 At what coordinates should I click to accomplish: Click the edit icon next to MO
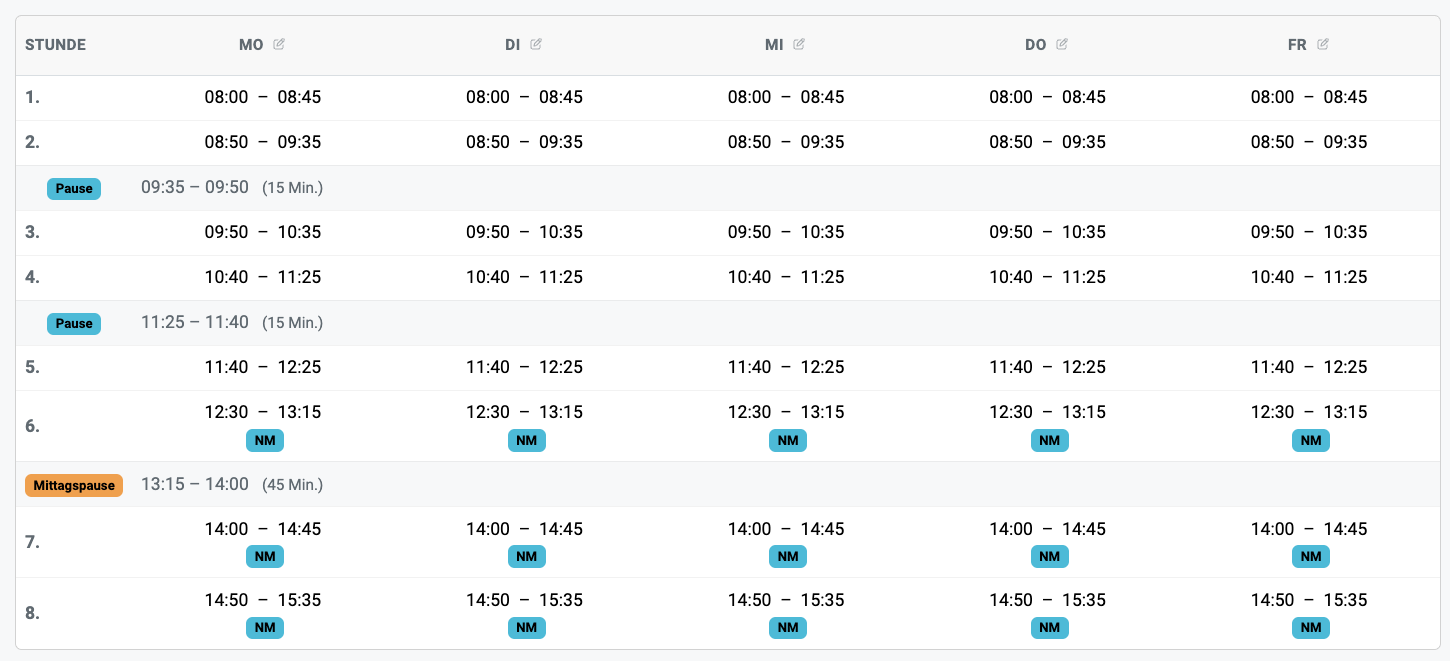tap(279, 45)
